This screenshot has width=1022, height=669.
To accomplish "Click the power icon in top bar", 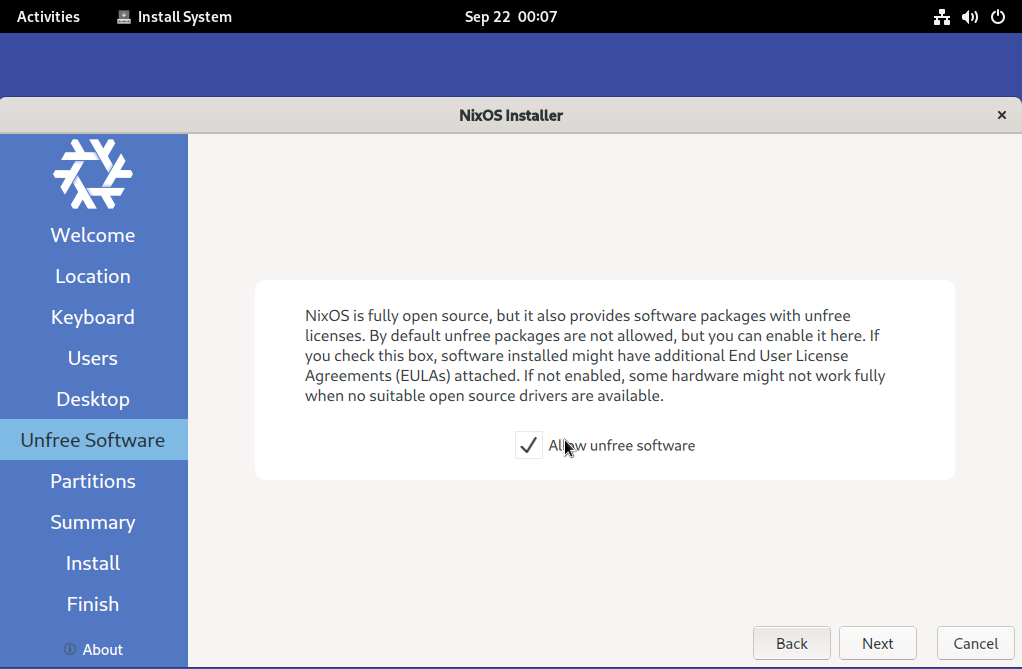I will [x=997, y=17].
